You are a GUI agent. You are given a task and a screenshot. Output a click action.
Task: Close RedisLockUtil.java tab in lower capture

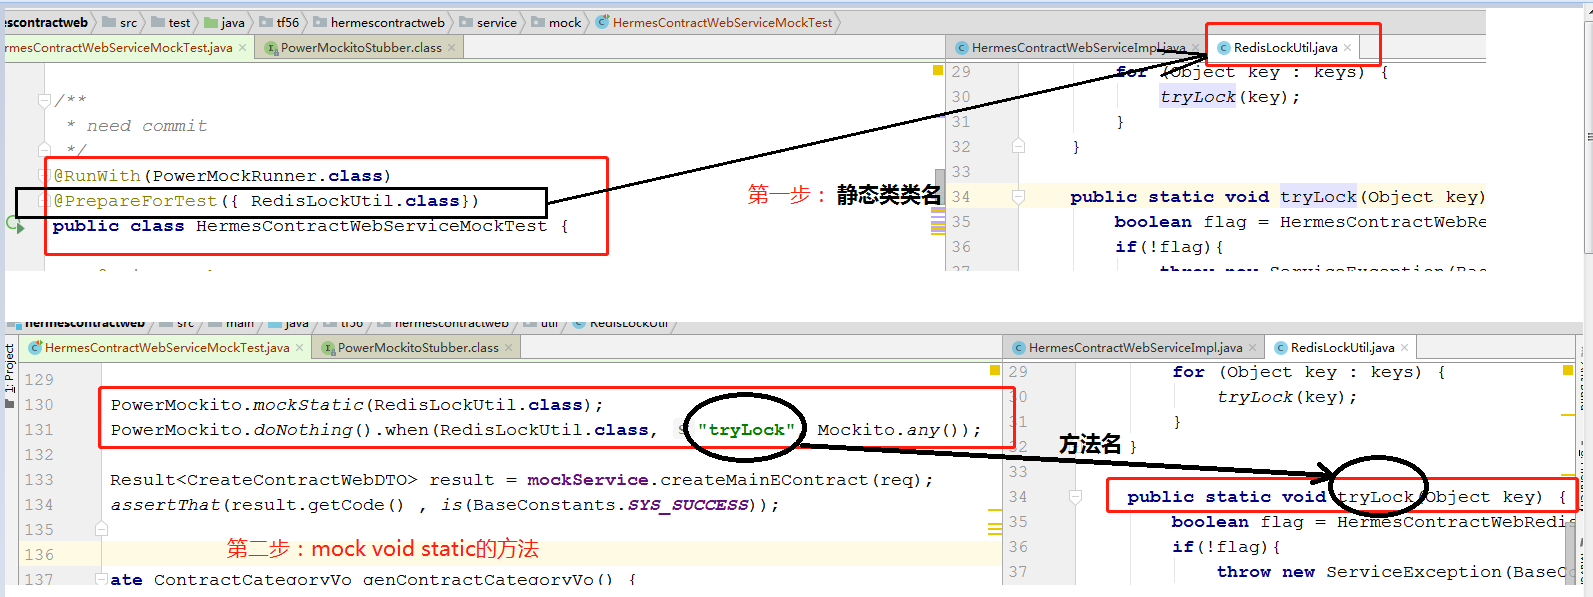click(x=1404, y=347)
